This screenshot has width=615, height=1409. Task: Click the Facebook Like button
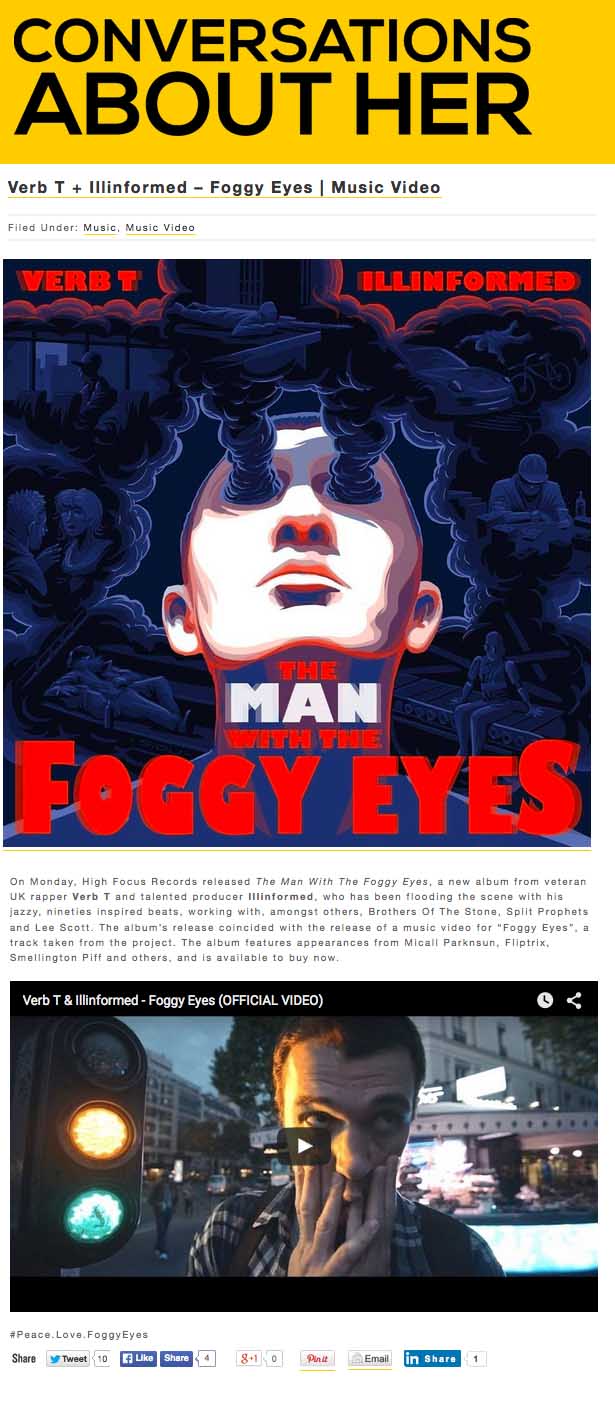pos(138,1359)
